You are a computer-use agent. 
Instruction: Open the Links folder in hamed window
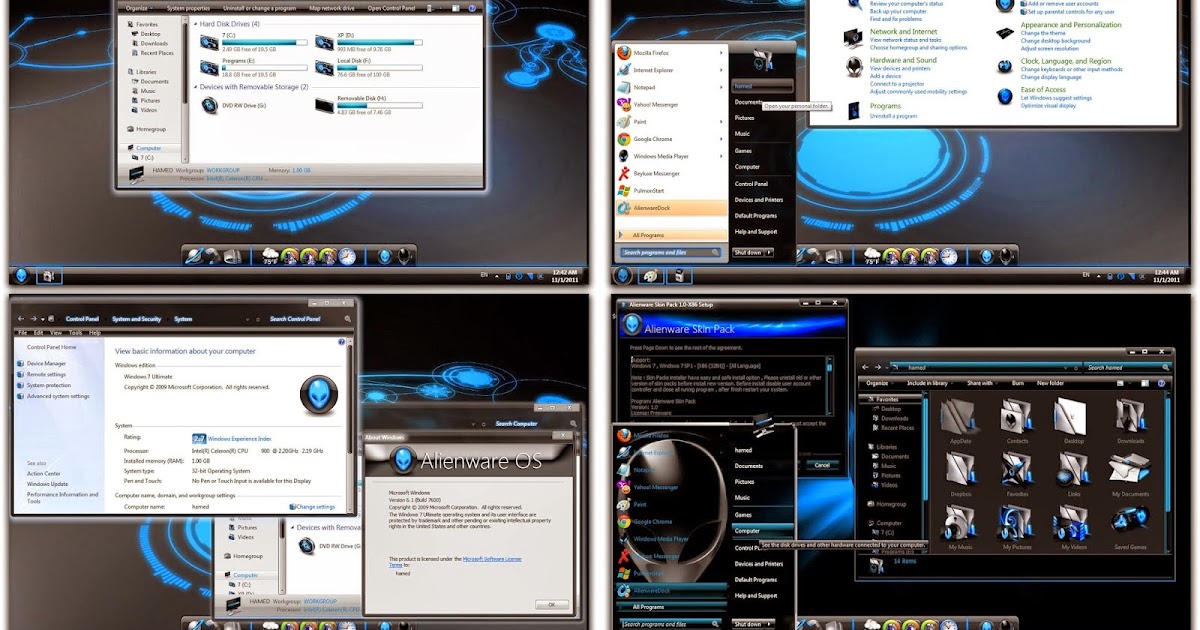click(1073, 469)
